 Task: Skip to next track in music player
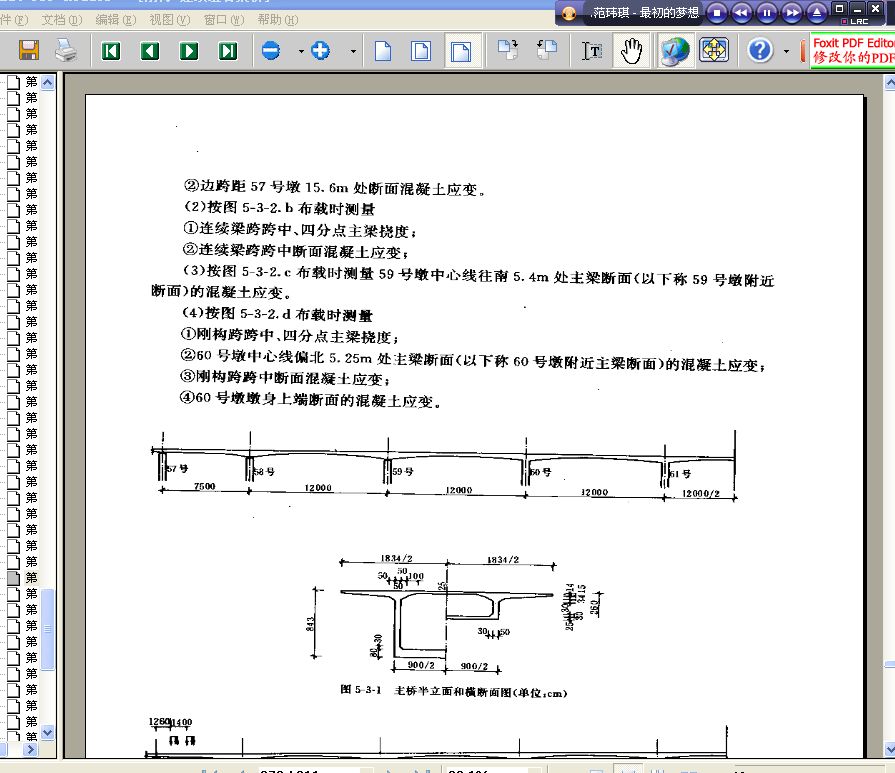pos(792,13)
